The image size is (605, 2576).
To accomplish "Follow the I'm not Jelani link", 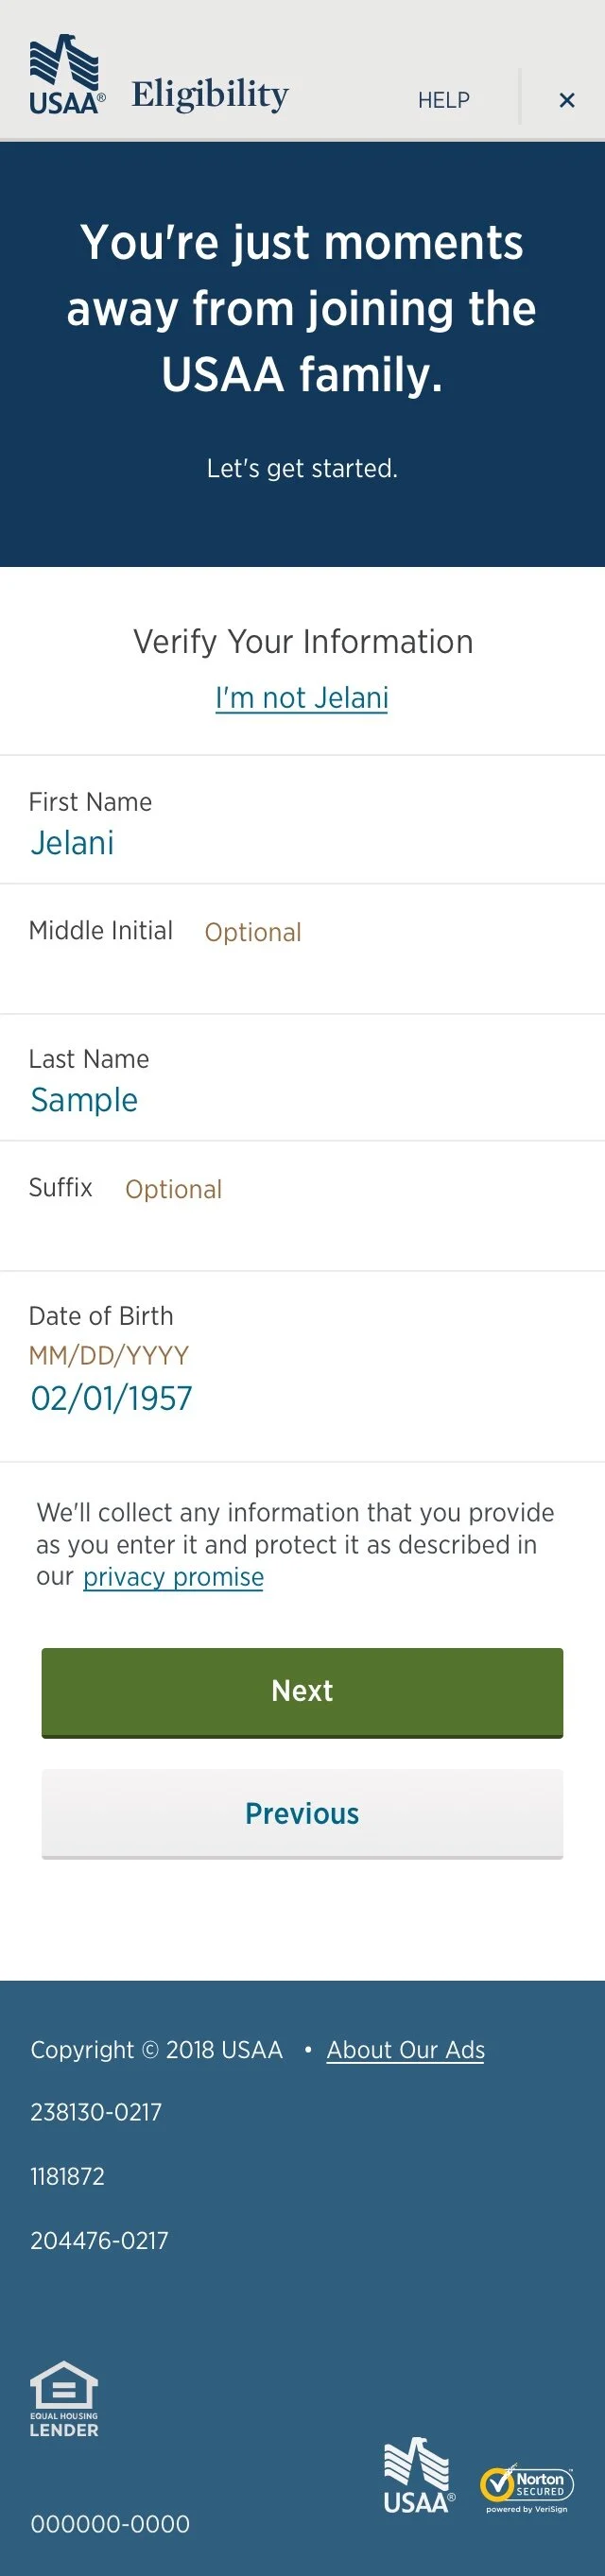I will (302, 697).
